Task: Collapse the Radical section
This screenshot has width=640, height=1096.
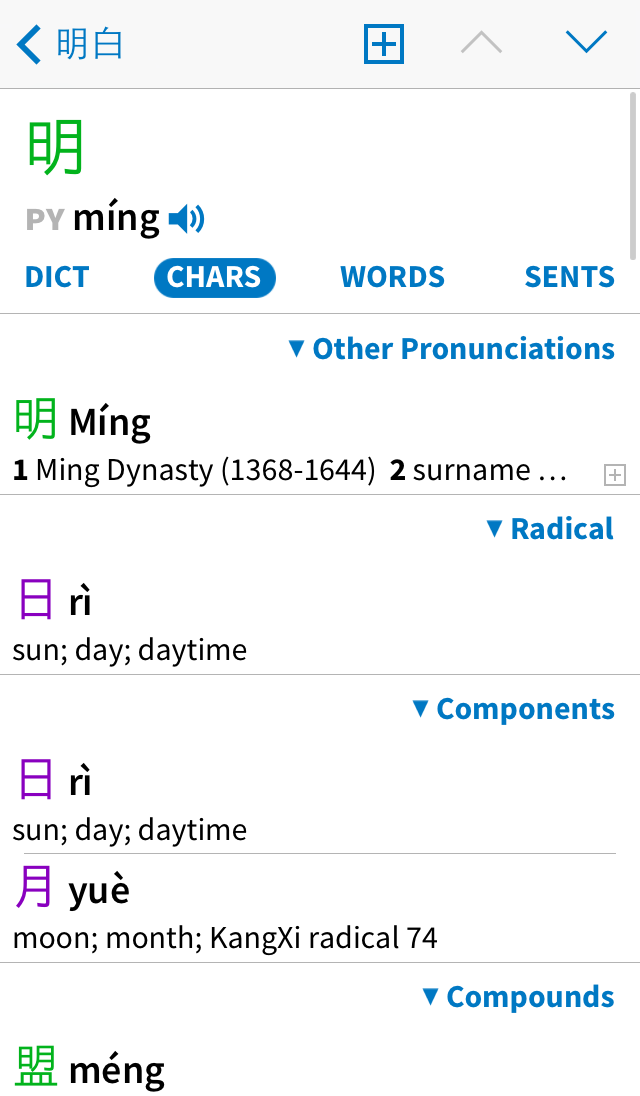Action: point(550,529)
